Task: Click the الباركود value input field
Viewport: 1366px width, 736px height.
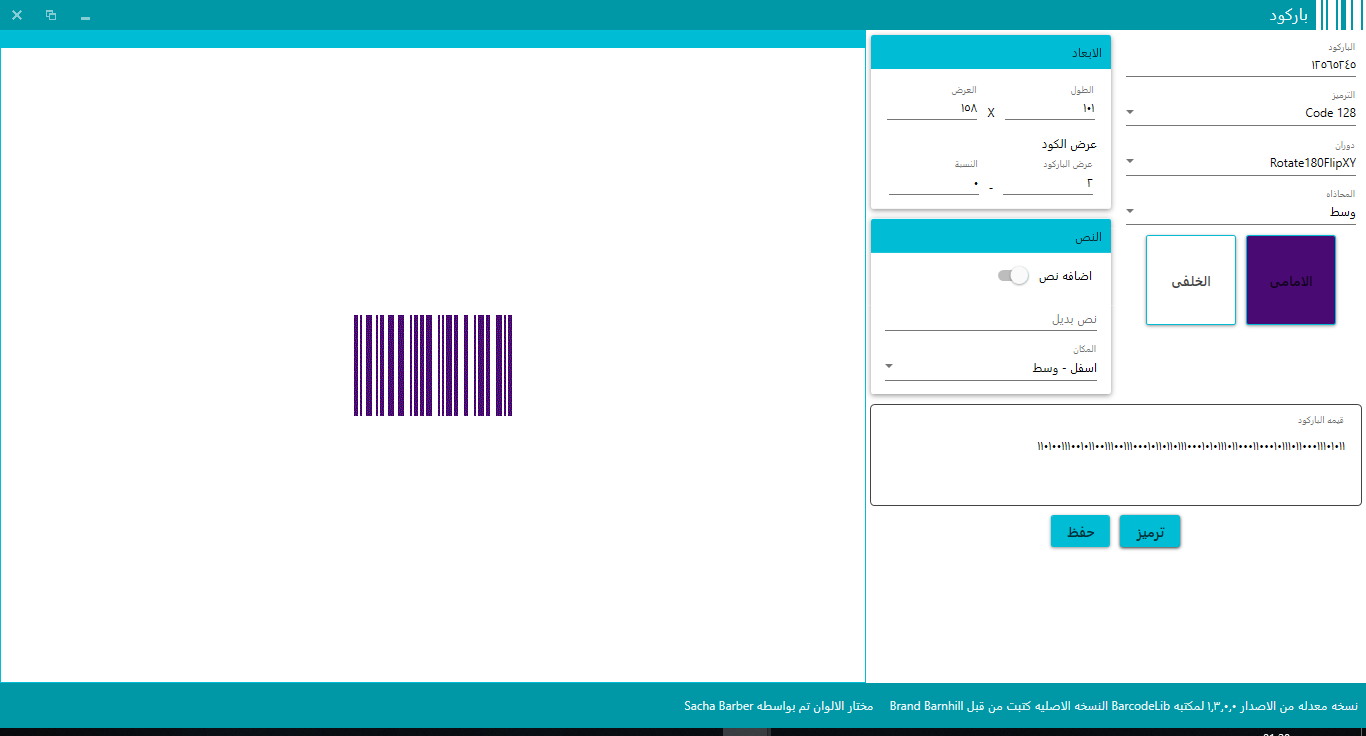Action: [x=1241, y=64]
